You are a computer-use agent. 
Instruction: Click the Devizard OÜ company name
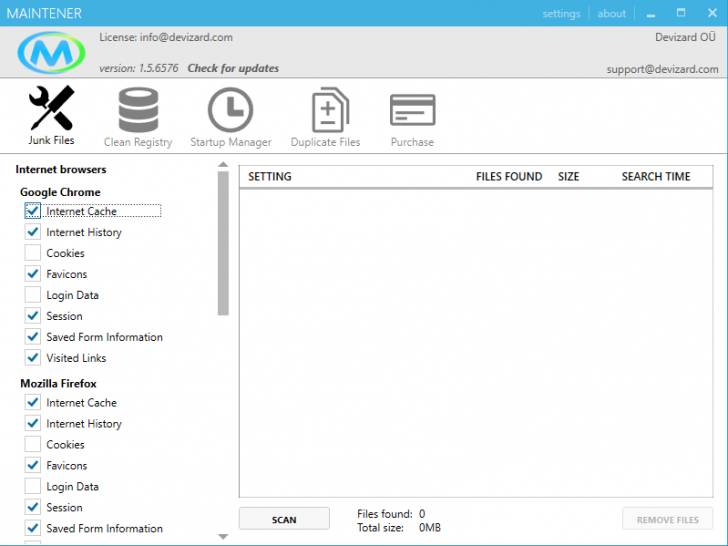pyautogui.click(x=685, y=37)
